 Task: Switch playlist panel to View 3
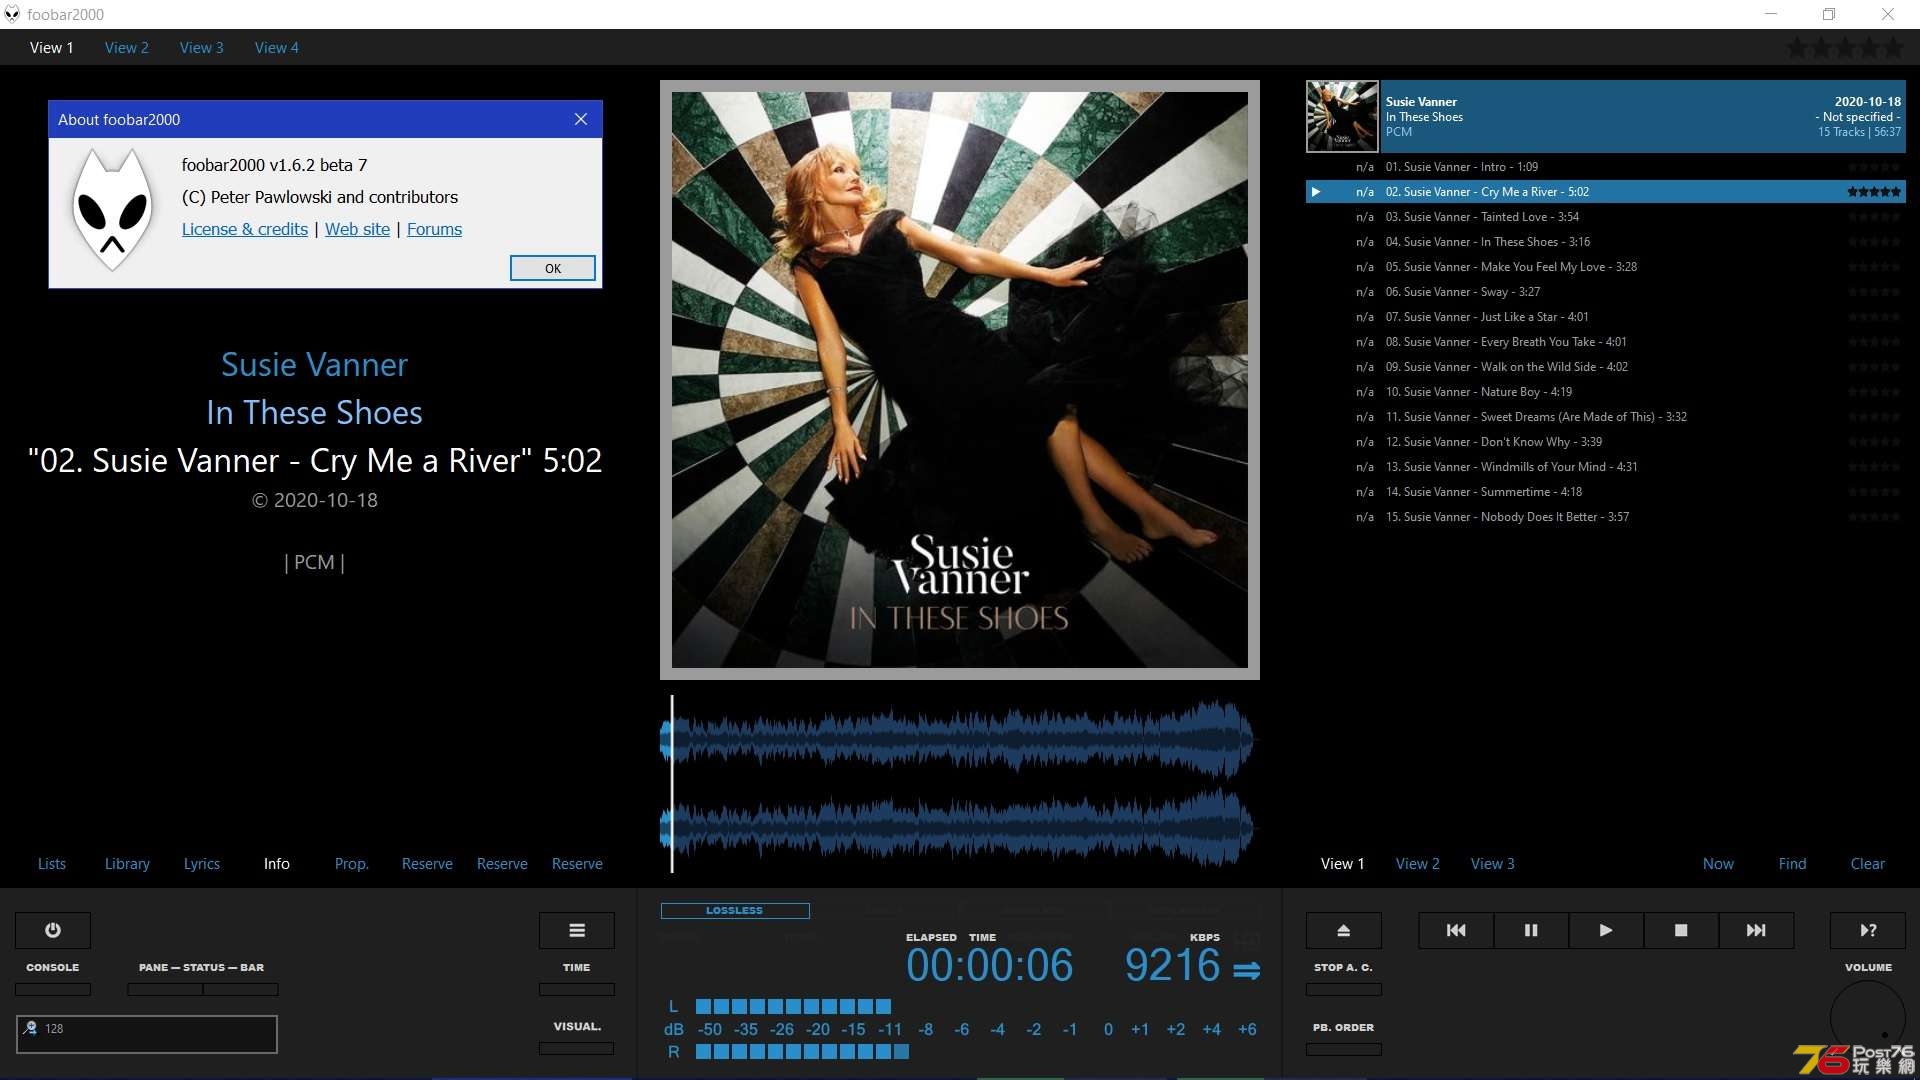coord(1493,864)
